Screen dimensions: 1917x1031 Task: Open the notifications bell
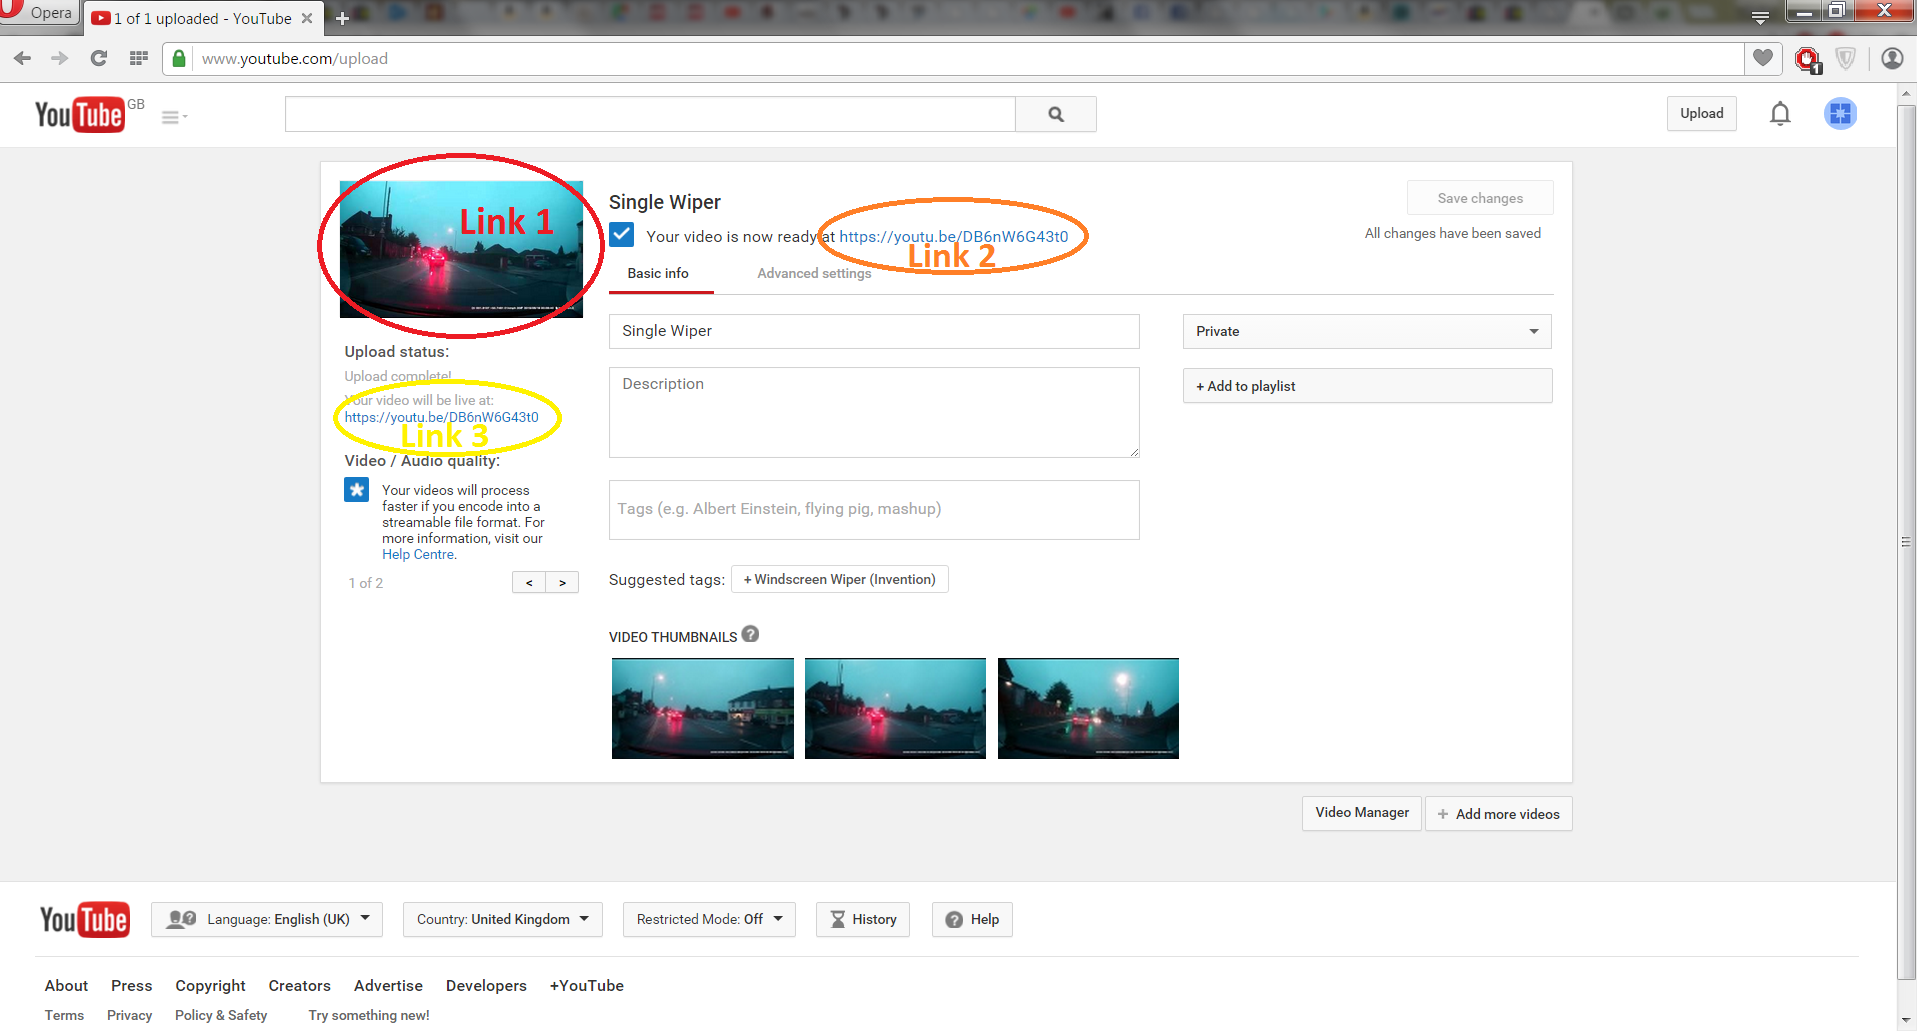coord(1780,113)
